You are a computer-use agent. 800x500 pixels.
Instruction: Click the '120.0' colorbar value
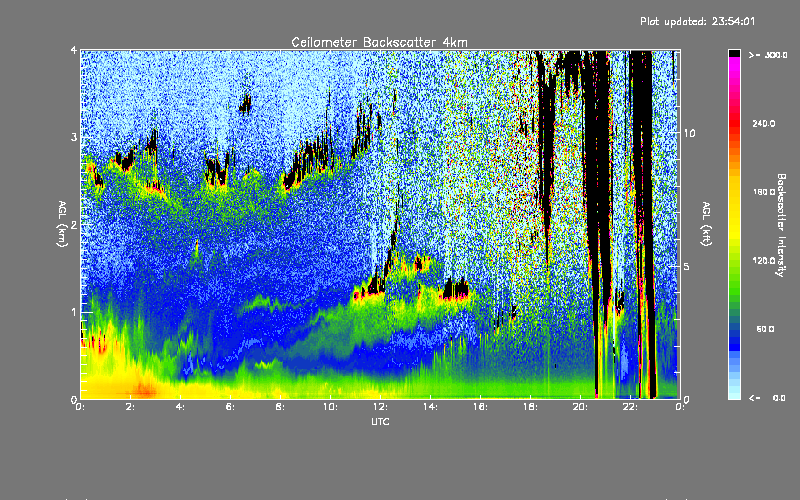coord(764,261)
